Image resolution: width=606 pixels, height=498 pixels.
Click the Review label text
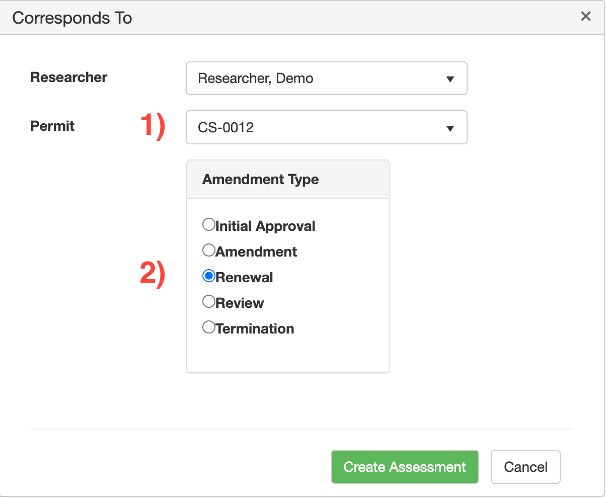240,303
